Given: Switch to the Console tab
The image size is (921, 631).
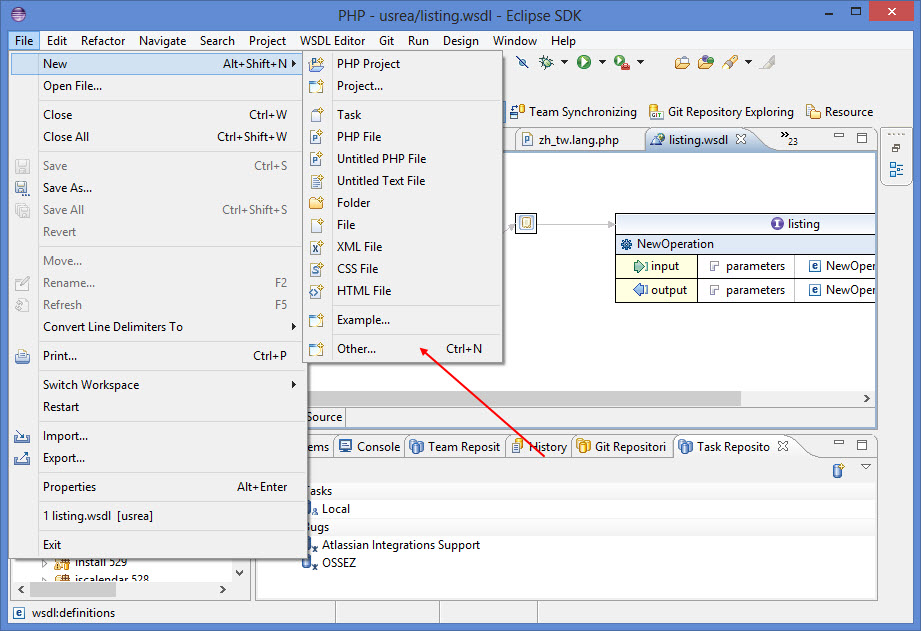Looking at the screenshot, I should tap(370, 447).
